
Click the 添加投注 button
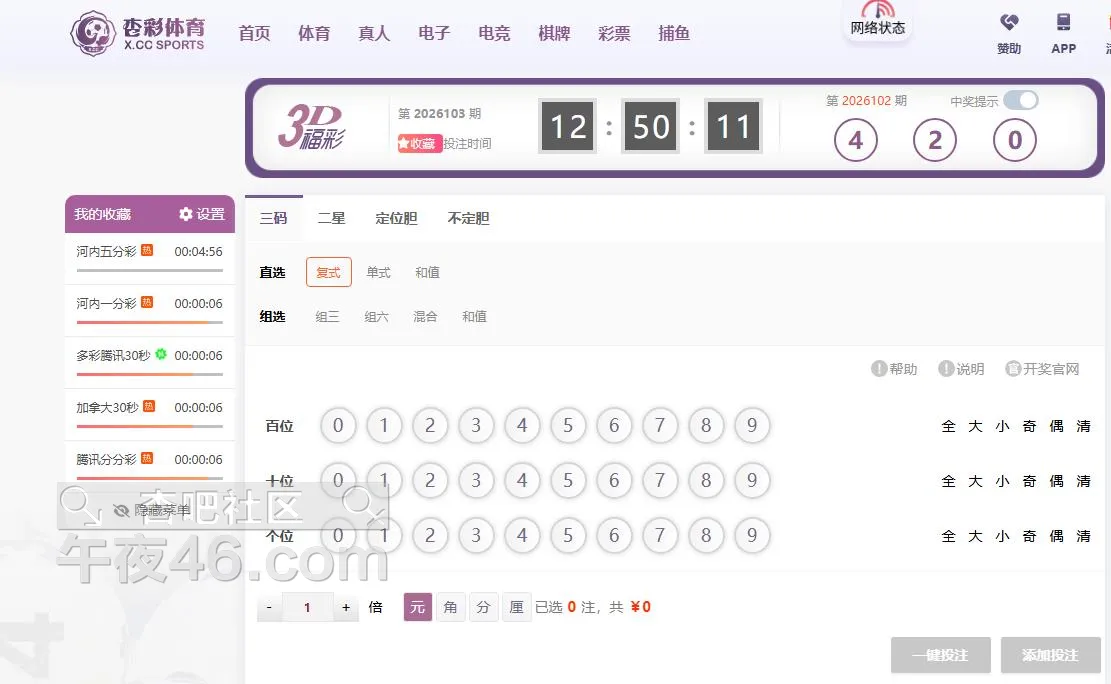coord(1050,655)
